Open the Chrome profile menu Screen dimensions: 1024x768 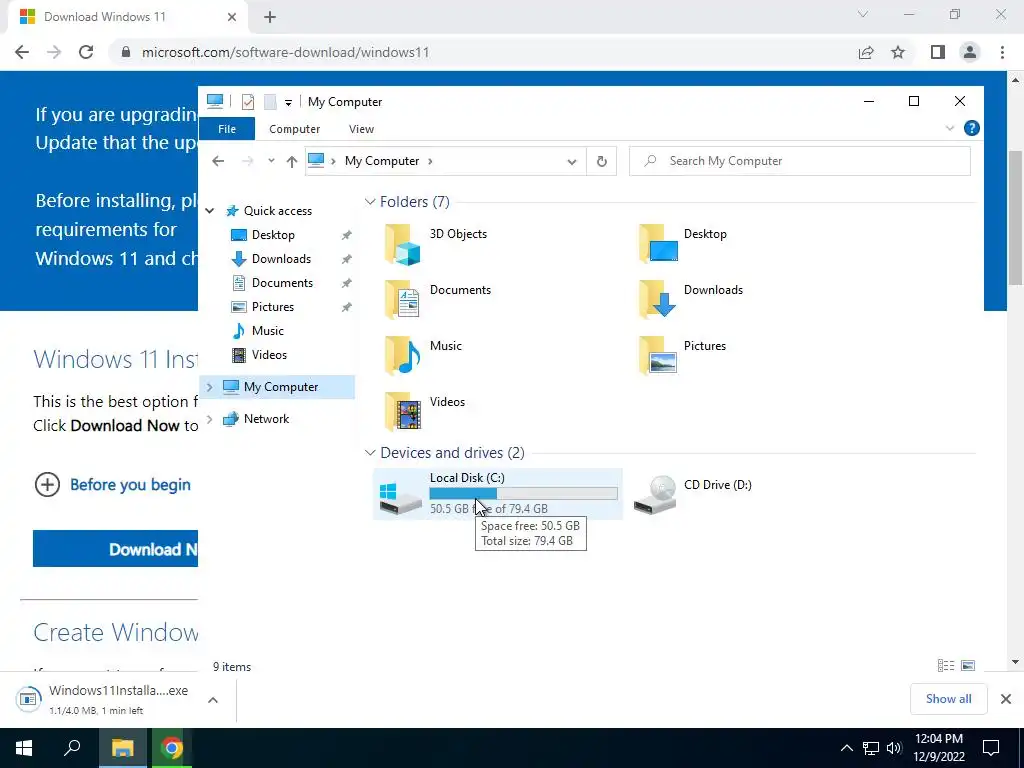coord(970,52)
